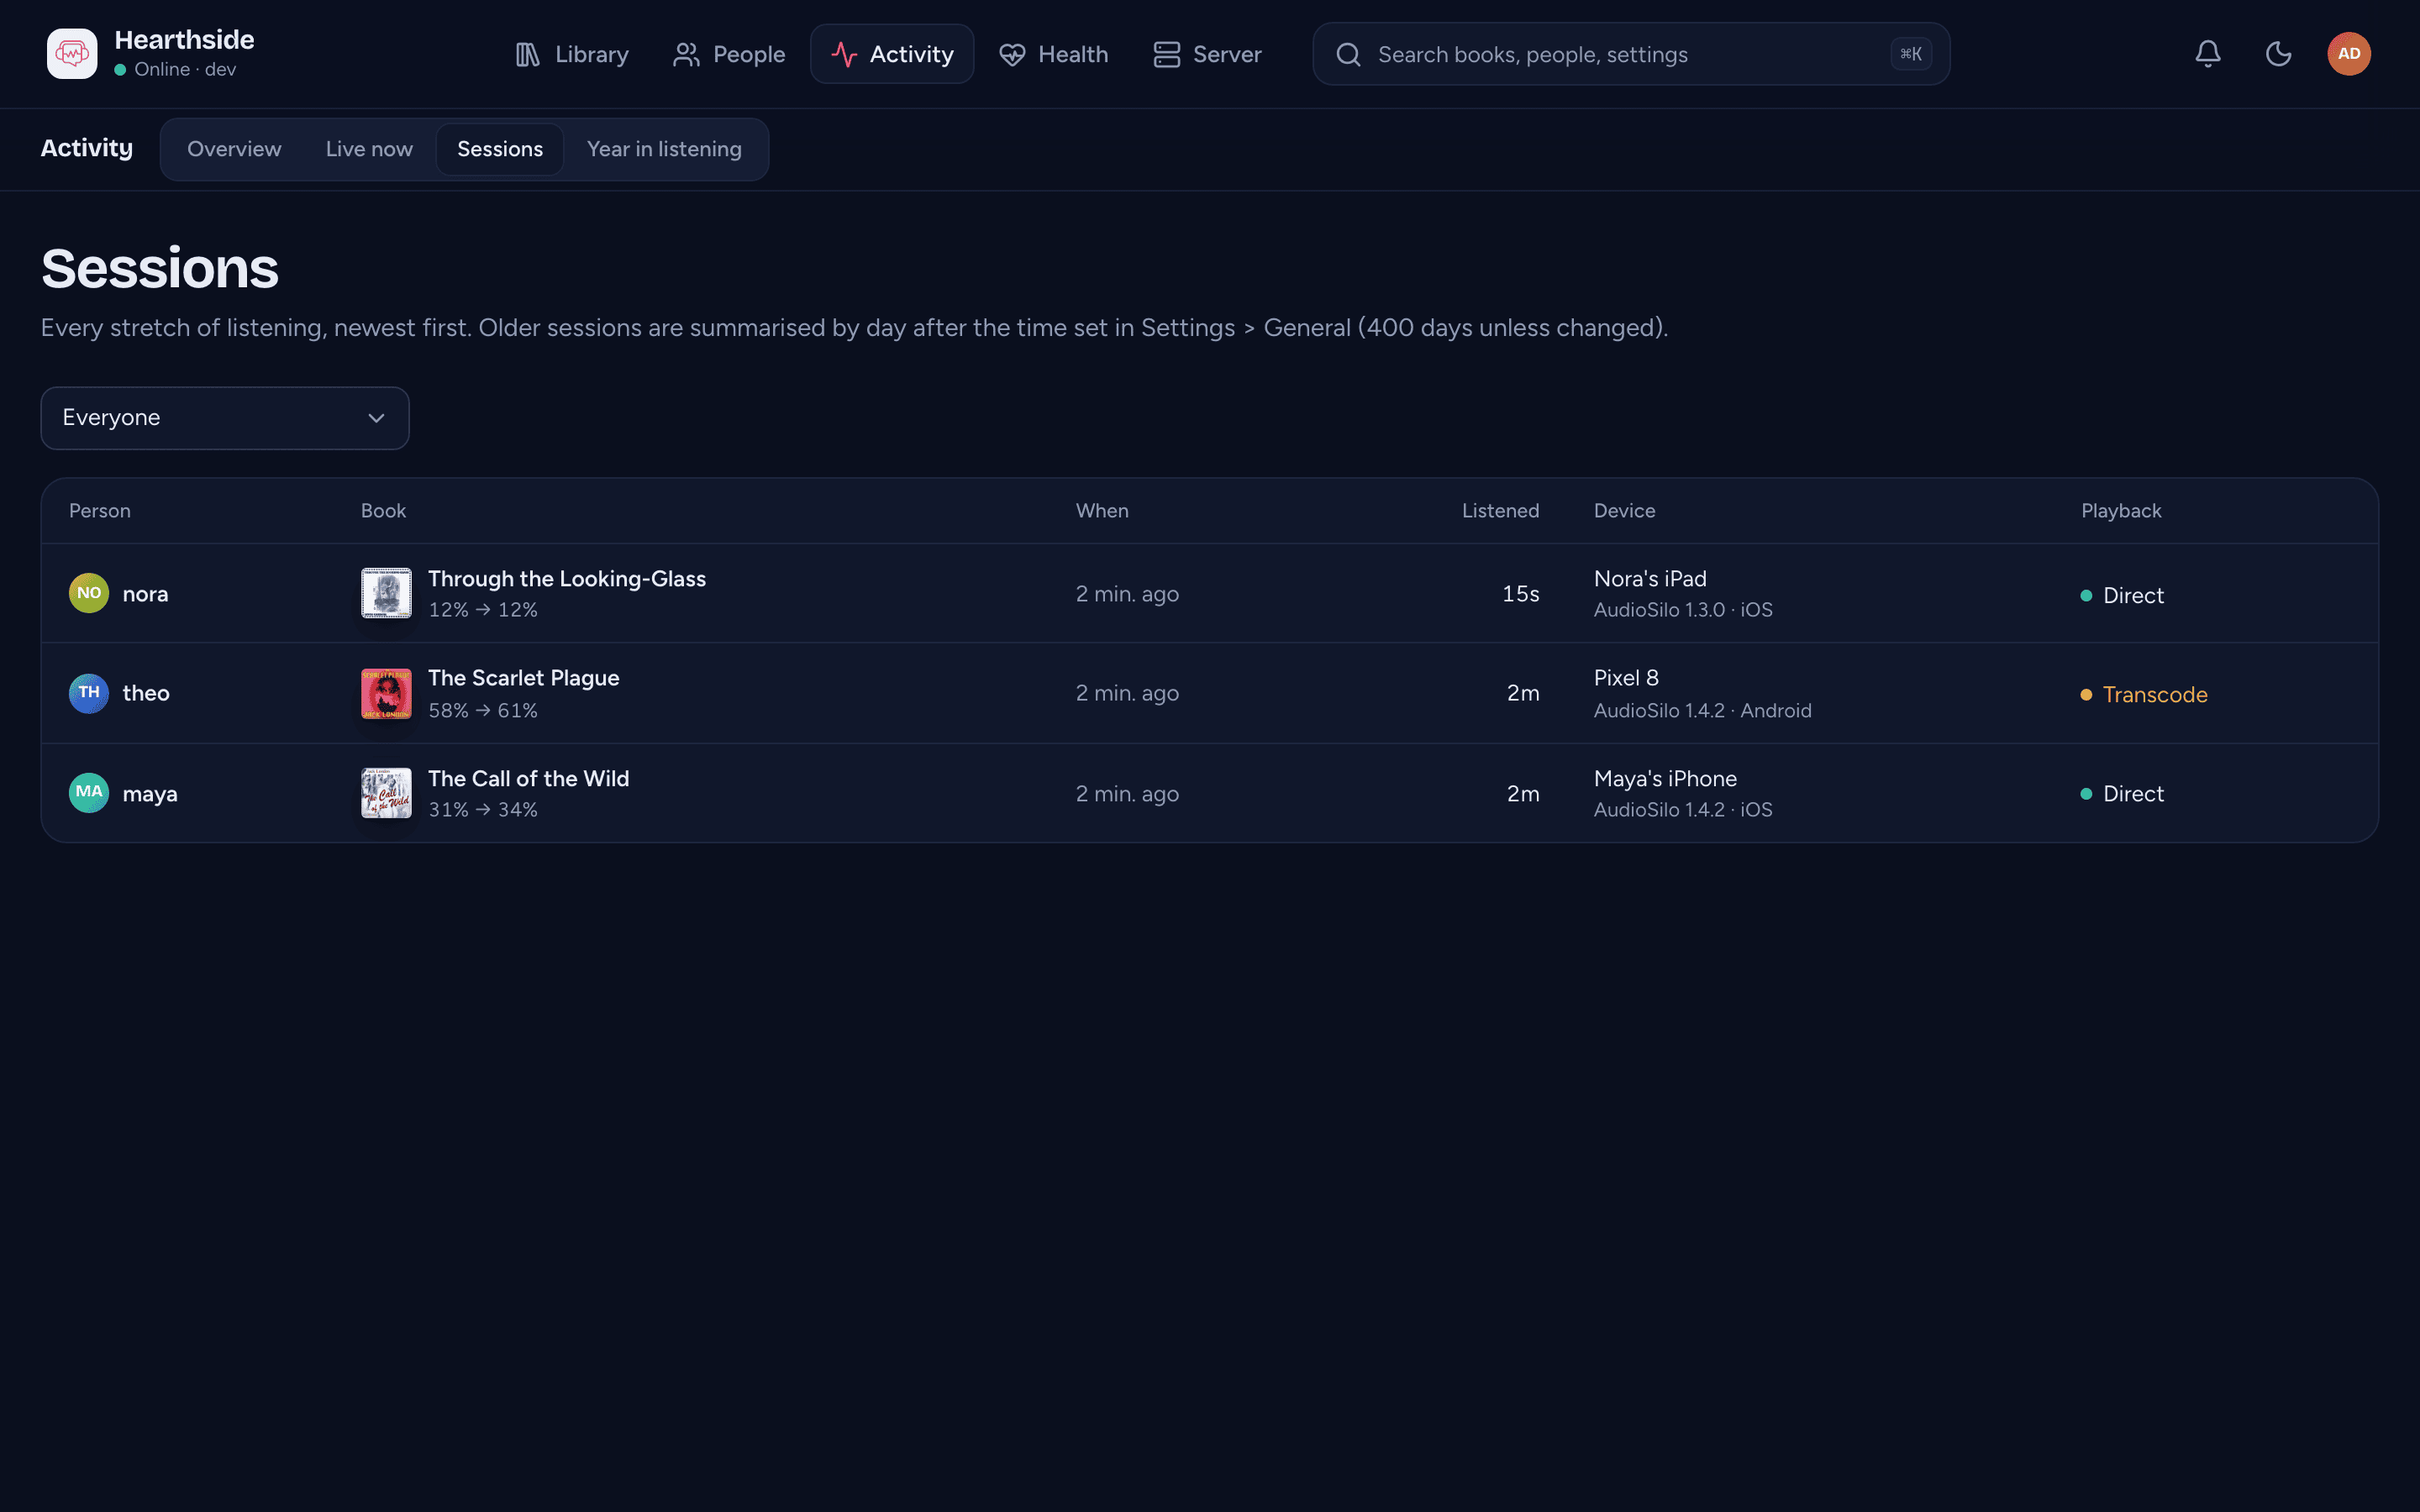Screen dimensions: 2420x1512
Task: Click the search magnifier icon
Action: point(1348,54)
